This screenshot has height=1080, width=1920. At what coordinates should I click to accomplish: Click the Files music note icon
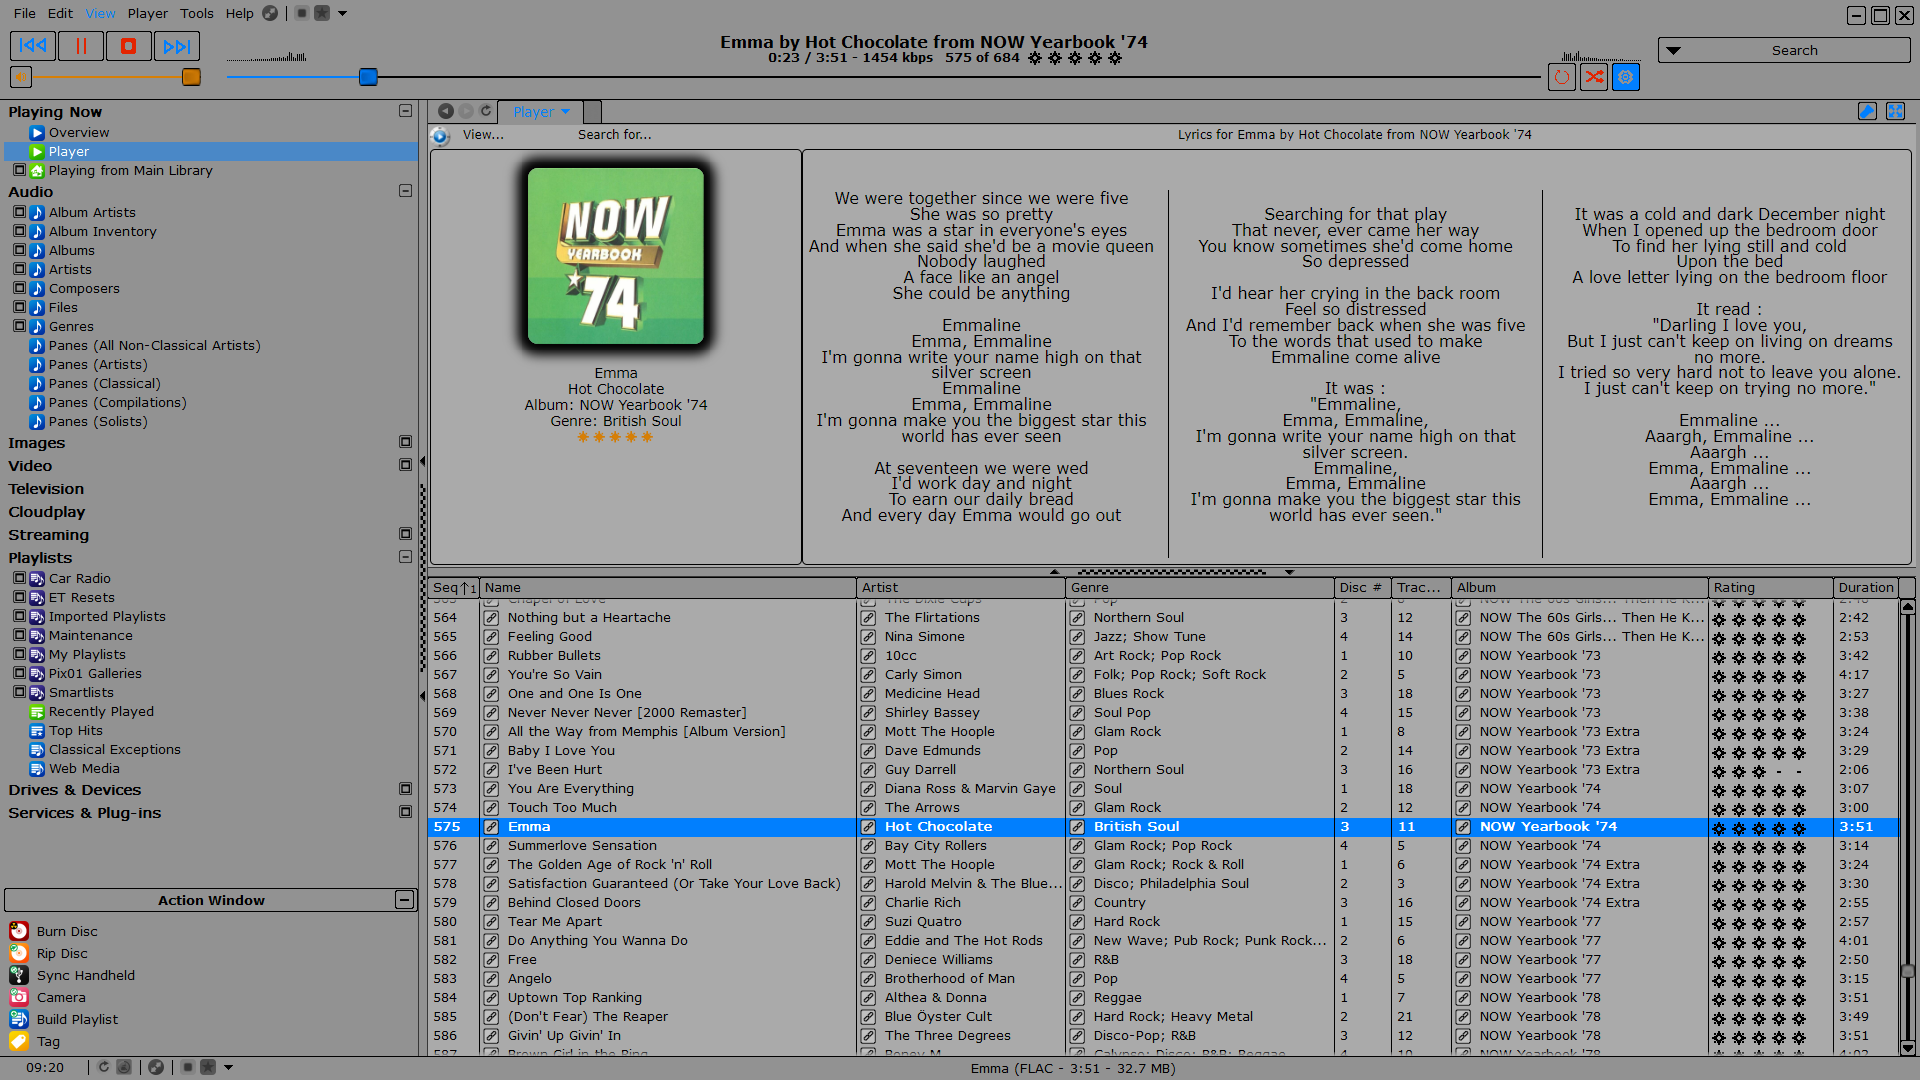point(37,307)
